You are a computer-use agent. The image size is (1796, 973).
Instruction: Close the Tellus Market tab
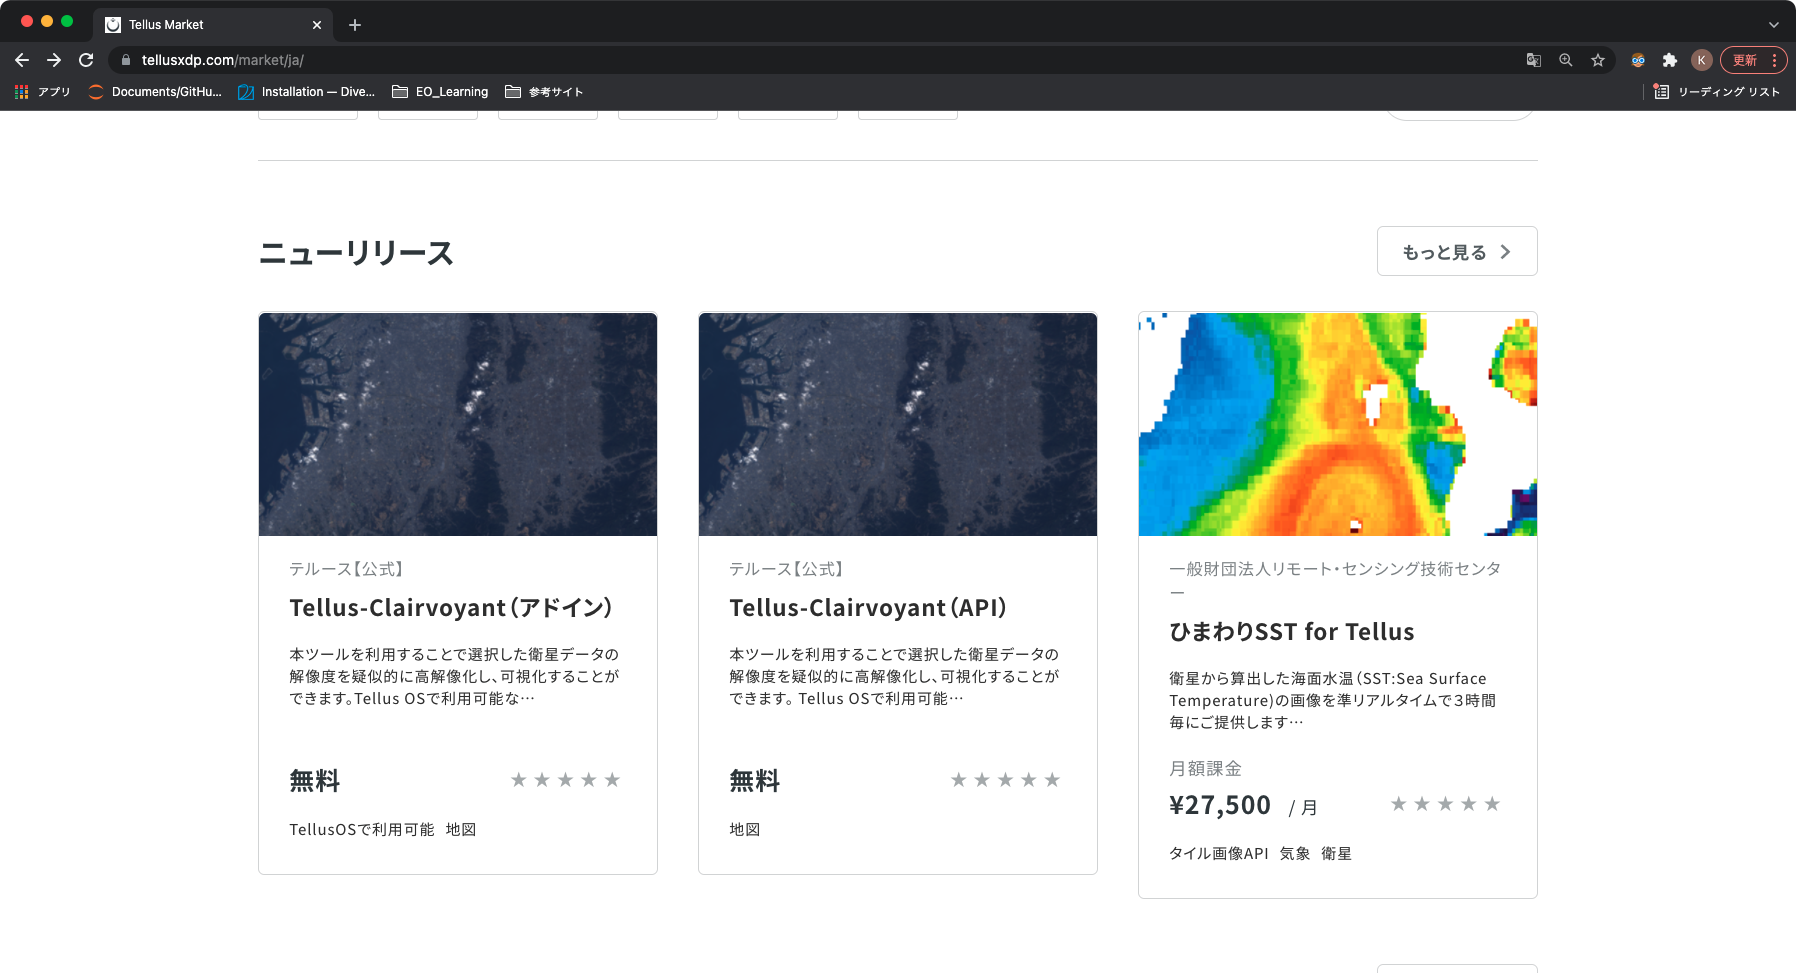[317, 25]
